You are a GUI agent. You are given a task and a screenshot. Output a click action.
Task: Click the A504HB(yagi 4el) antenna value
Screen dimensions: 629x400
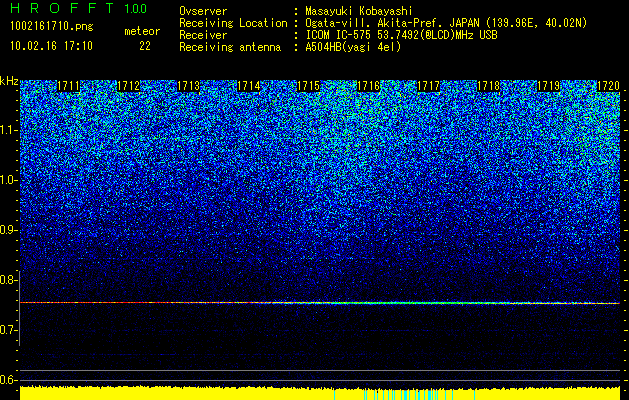(x=353, y=47)
